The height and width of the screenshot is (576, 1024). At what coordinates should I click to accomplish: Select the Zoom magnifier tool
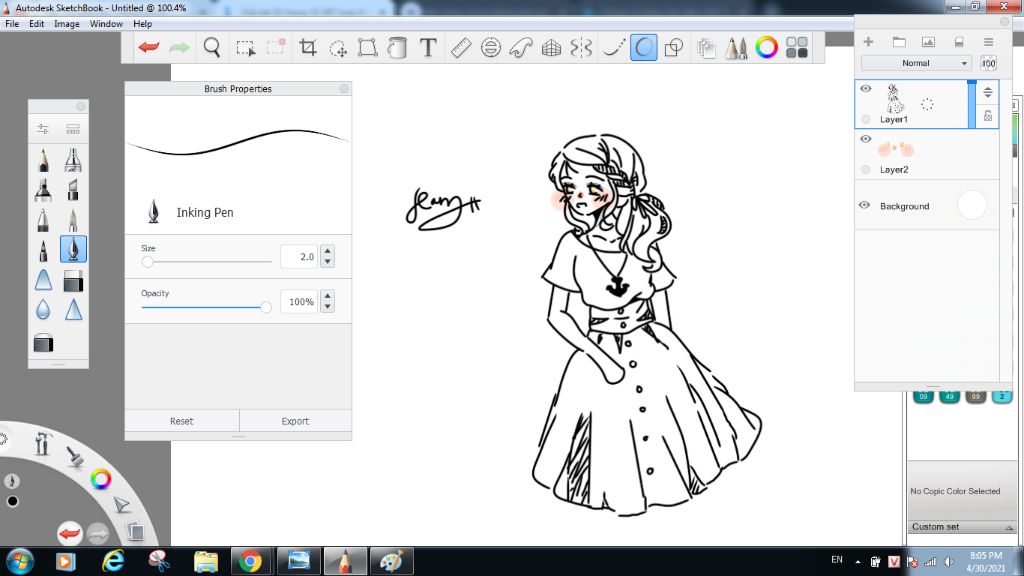212,47
